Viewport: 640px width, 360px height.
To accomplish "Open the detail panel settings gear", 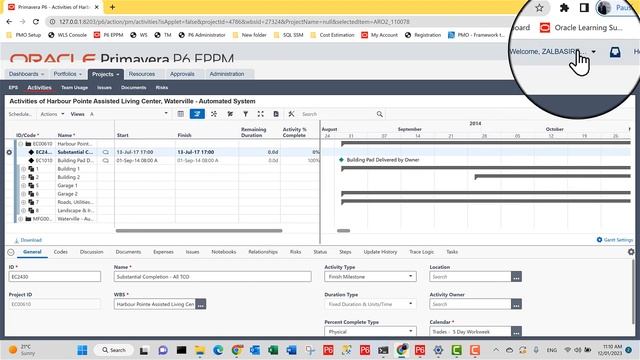I will click(x=631, y=252).
